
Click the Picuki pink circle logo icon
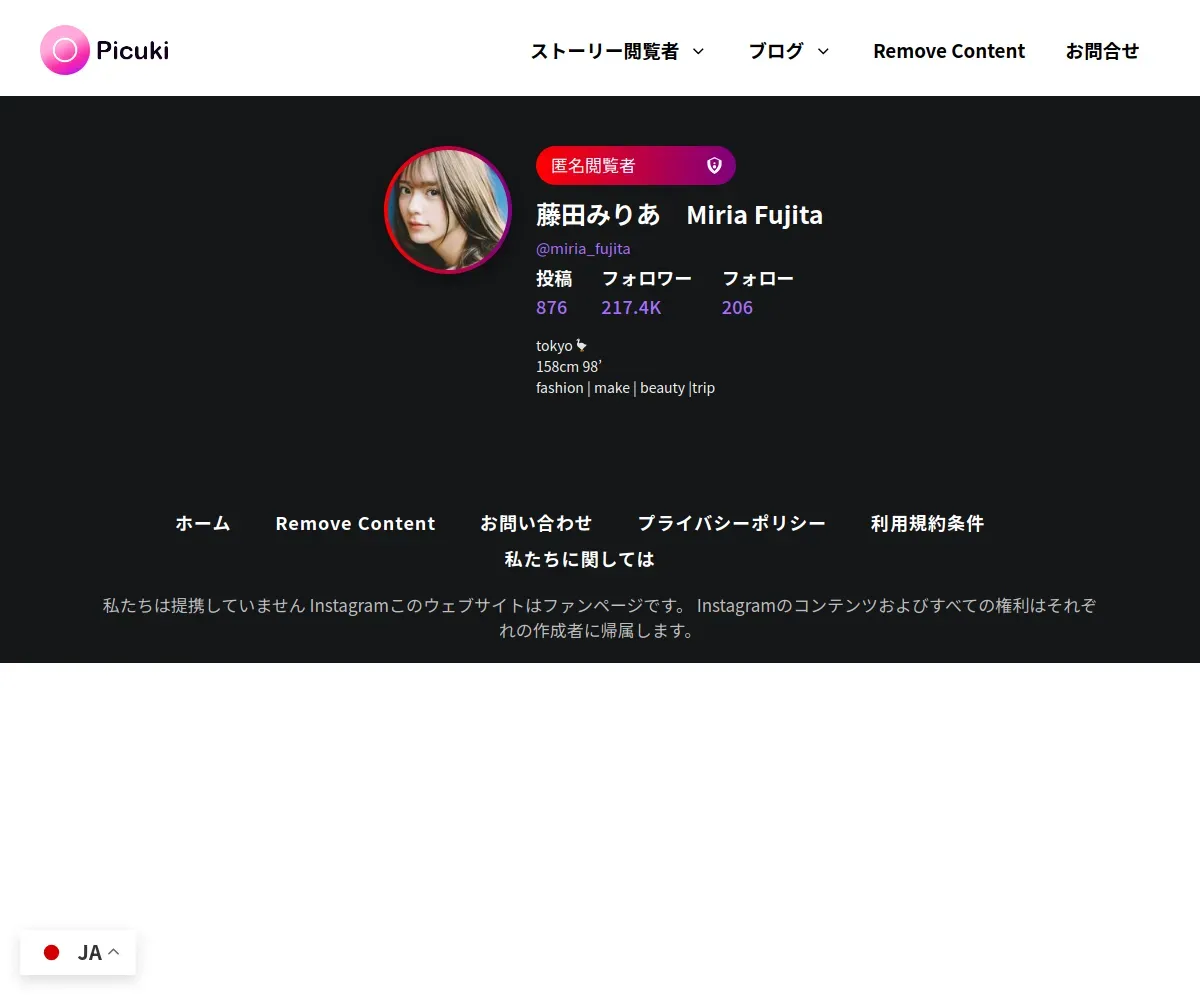click(65, 50)
